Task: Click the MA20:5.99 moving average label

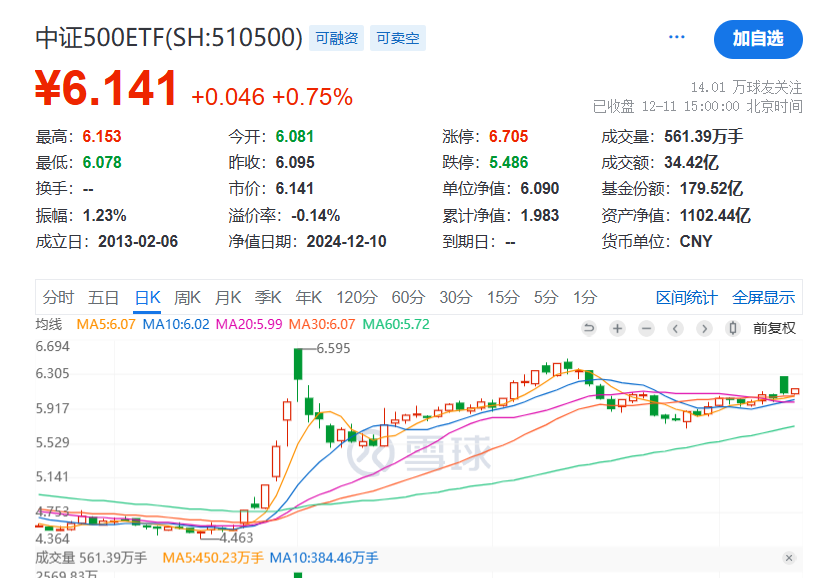Action: click(248, 324)
